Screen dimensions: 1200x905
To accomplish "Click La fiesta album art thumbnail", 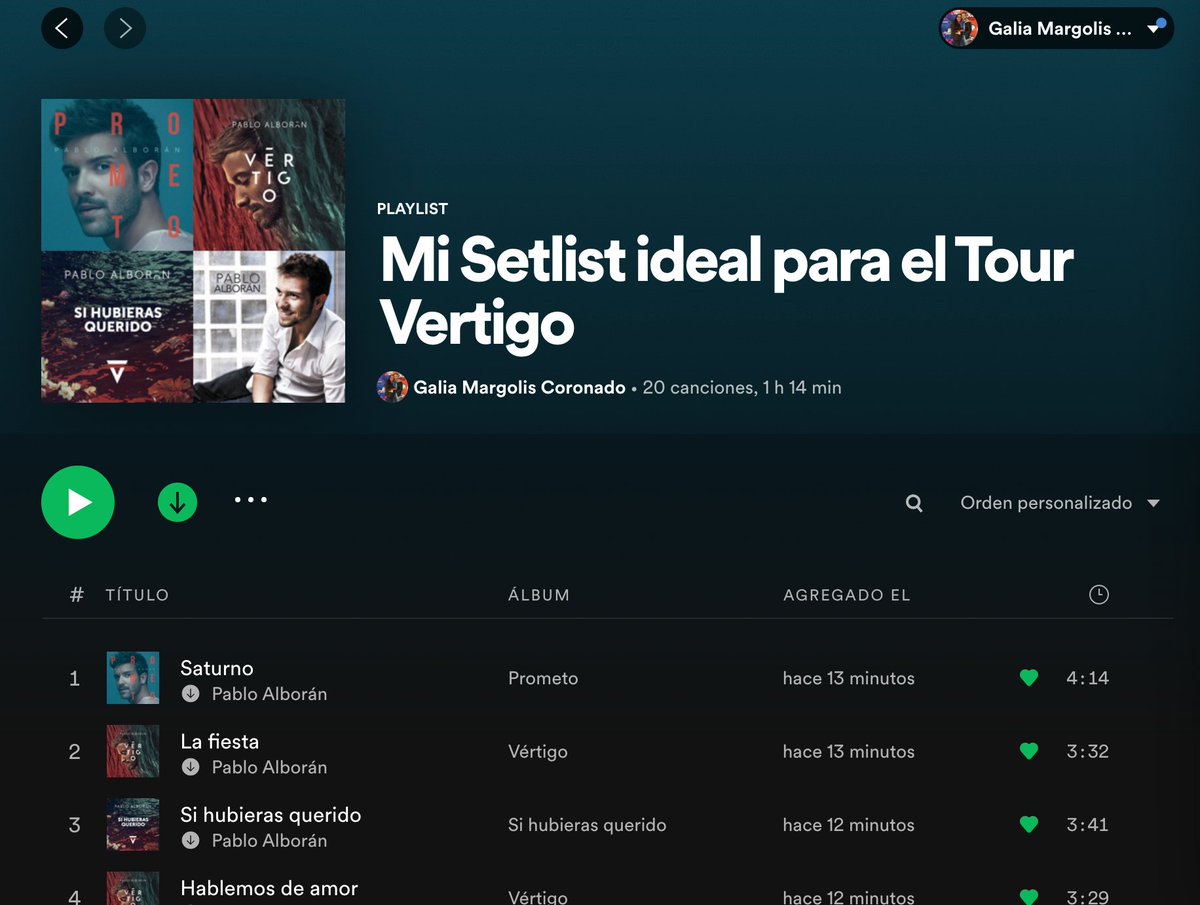I will coord(133,751).
